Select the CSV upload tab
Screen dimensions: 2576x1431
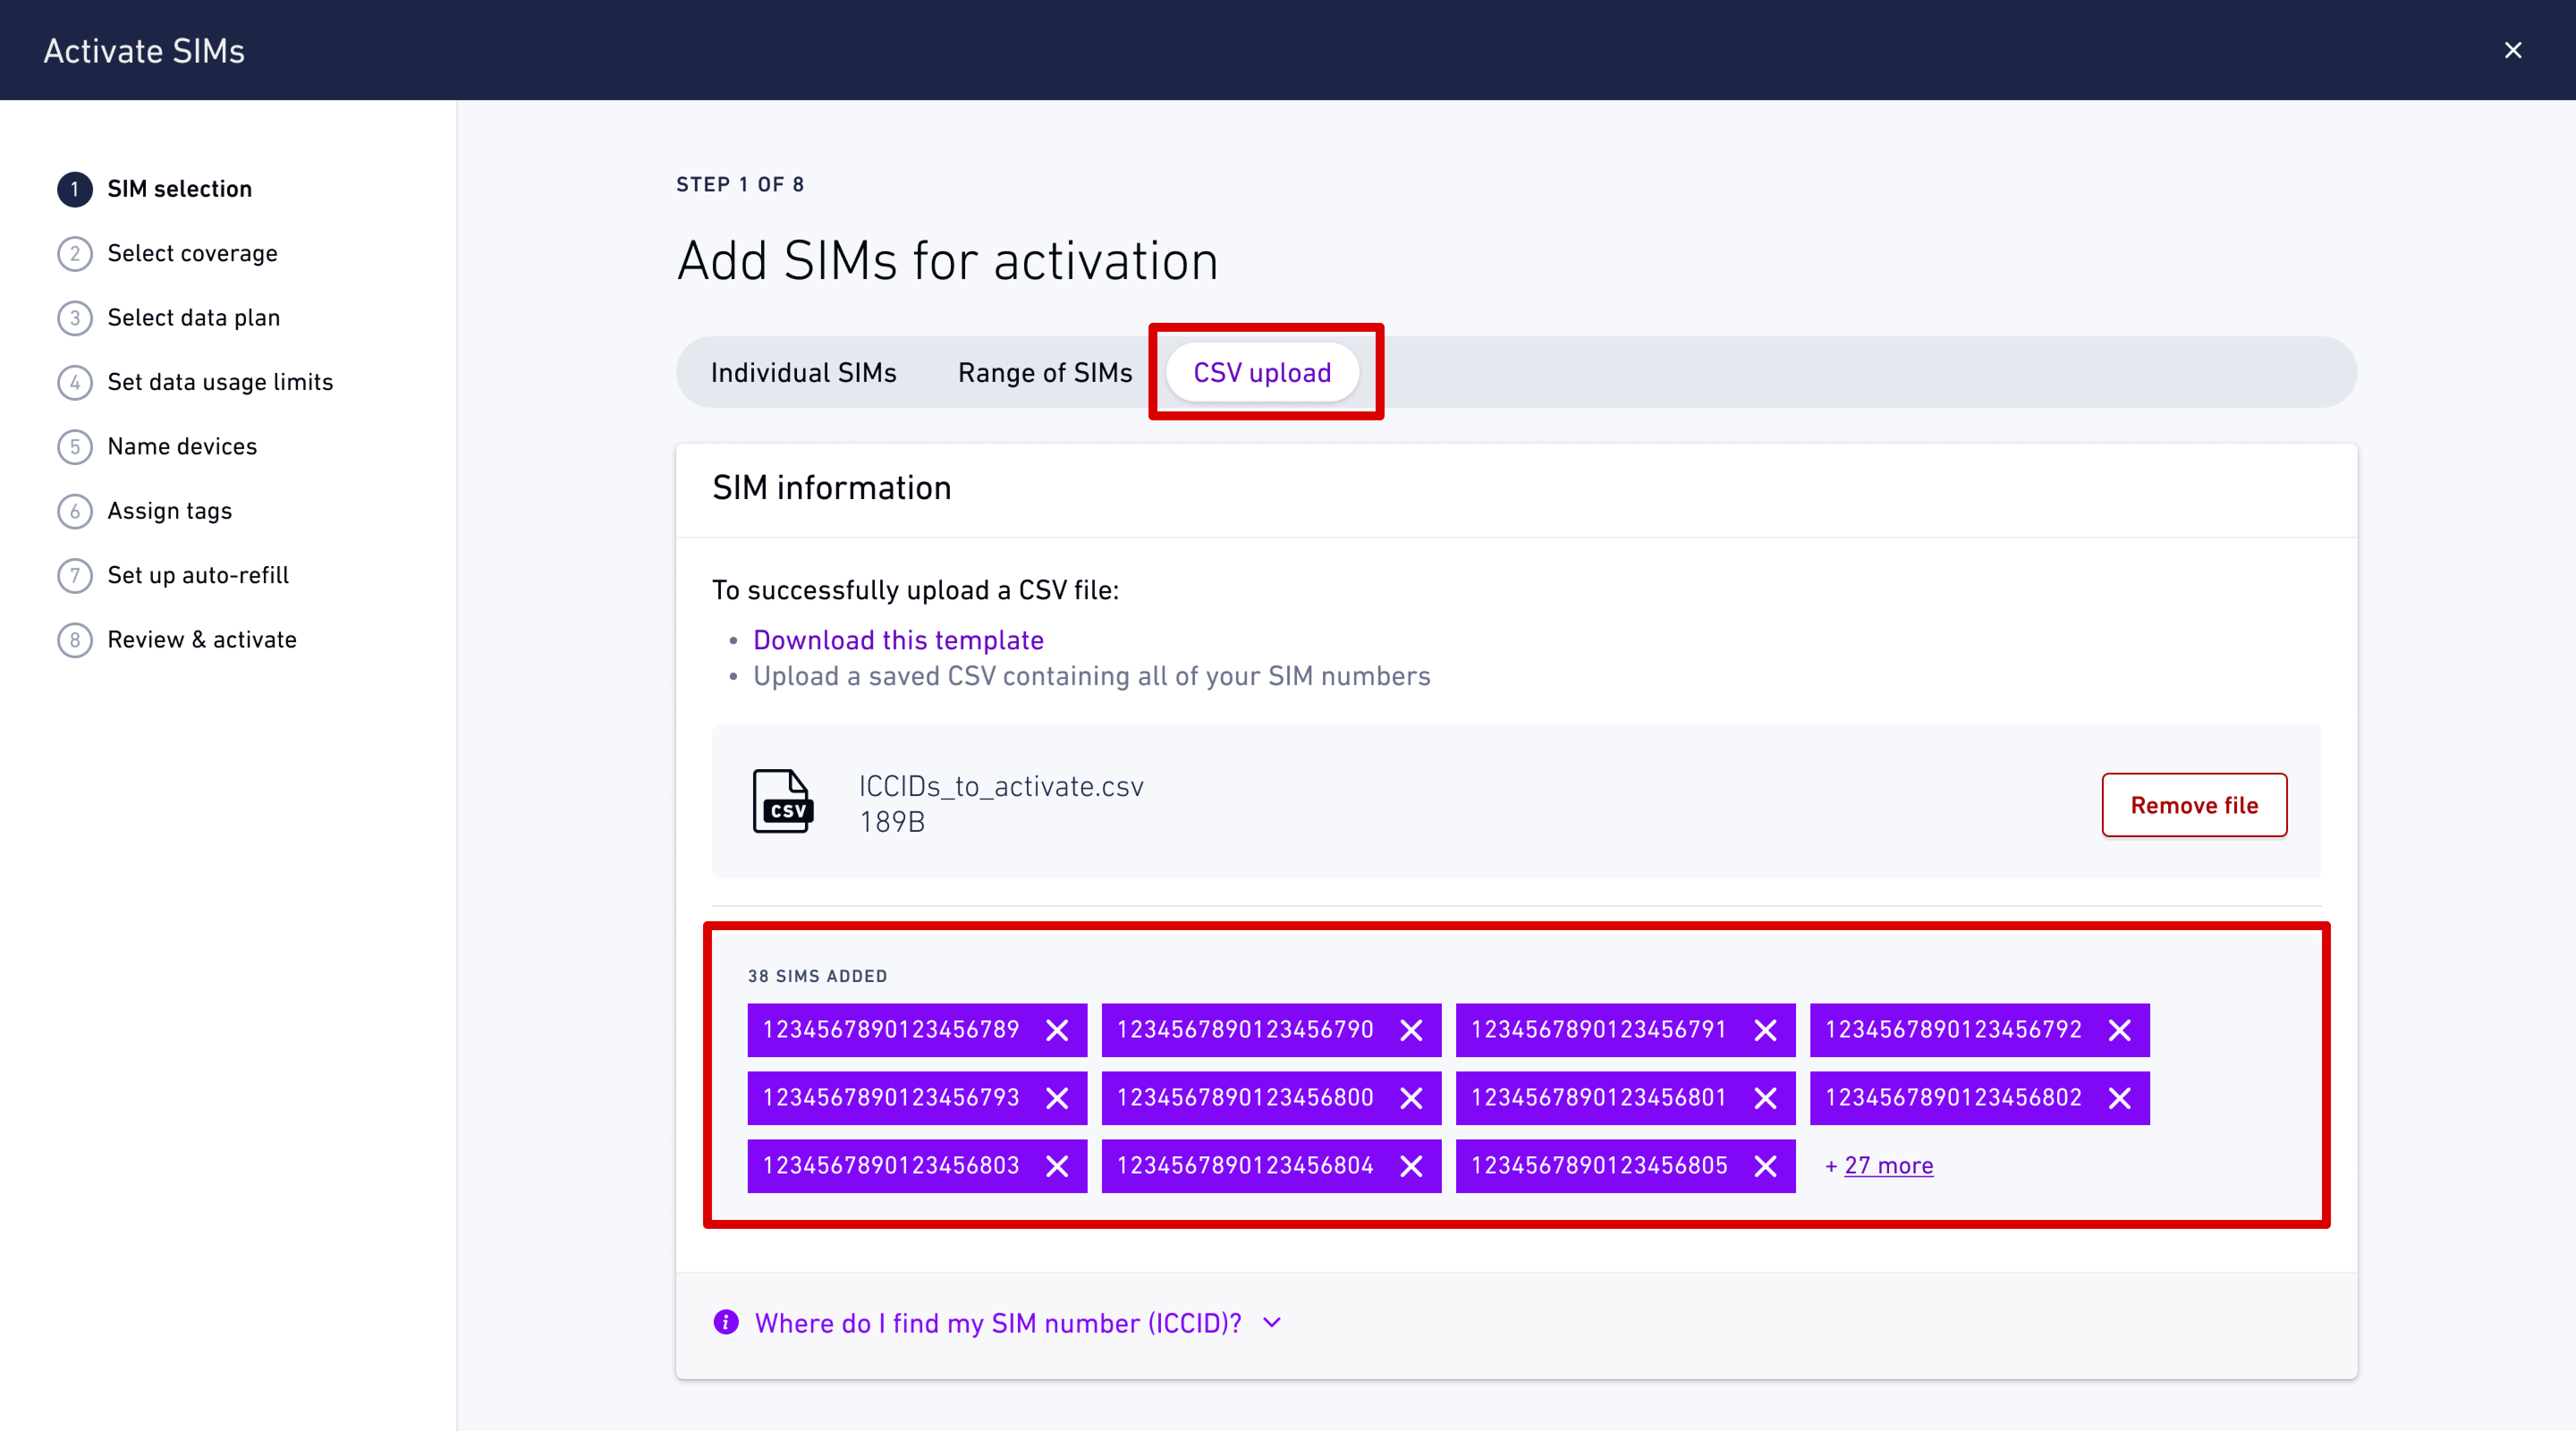tap(1262, 372)
